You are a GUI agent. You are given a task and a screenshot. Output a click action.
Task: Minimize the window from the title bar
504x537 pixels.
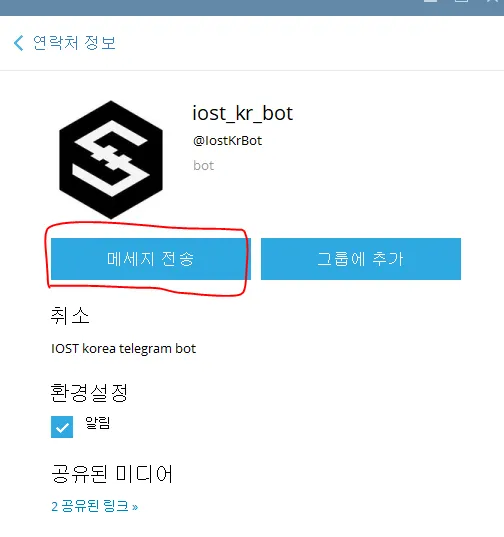click(431, 1)
